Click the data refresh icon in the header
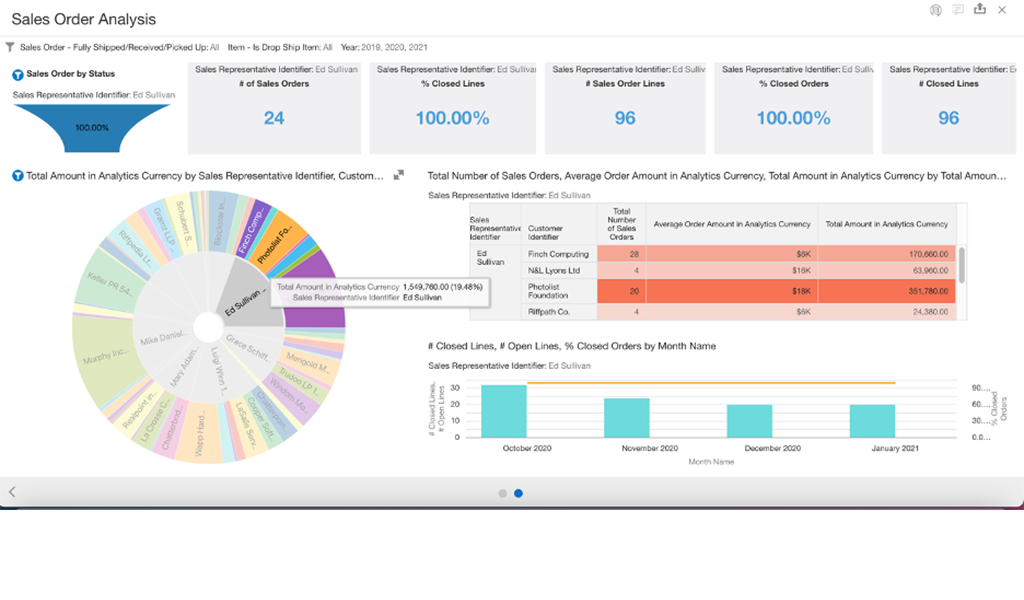This screenshot has height=600, width=1024. click(x=935, y=10)
